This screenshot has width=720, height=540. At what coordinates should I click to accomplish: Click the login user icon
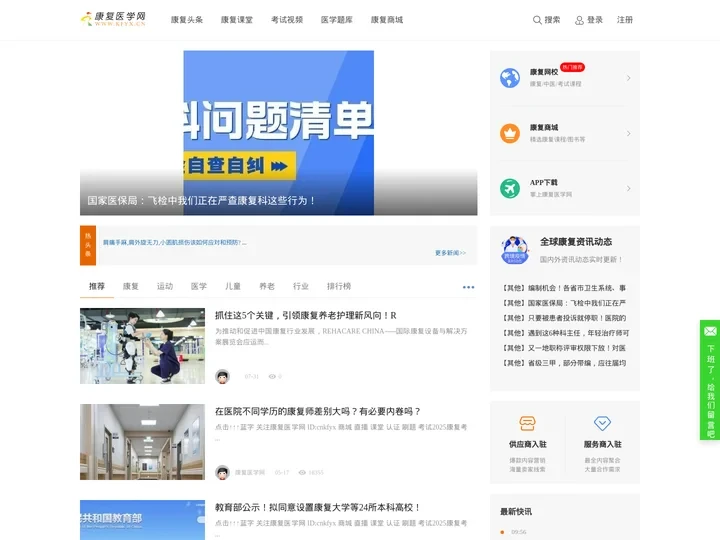click(x=579, y=20)
